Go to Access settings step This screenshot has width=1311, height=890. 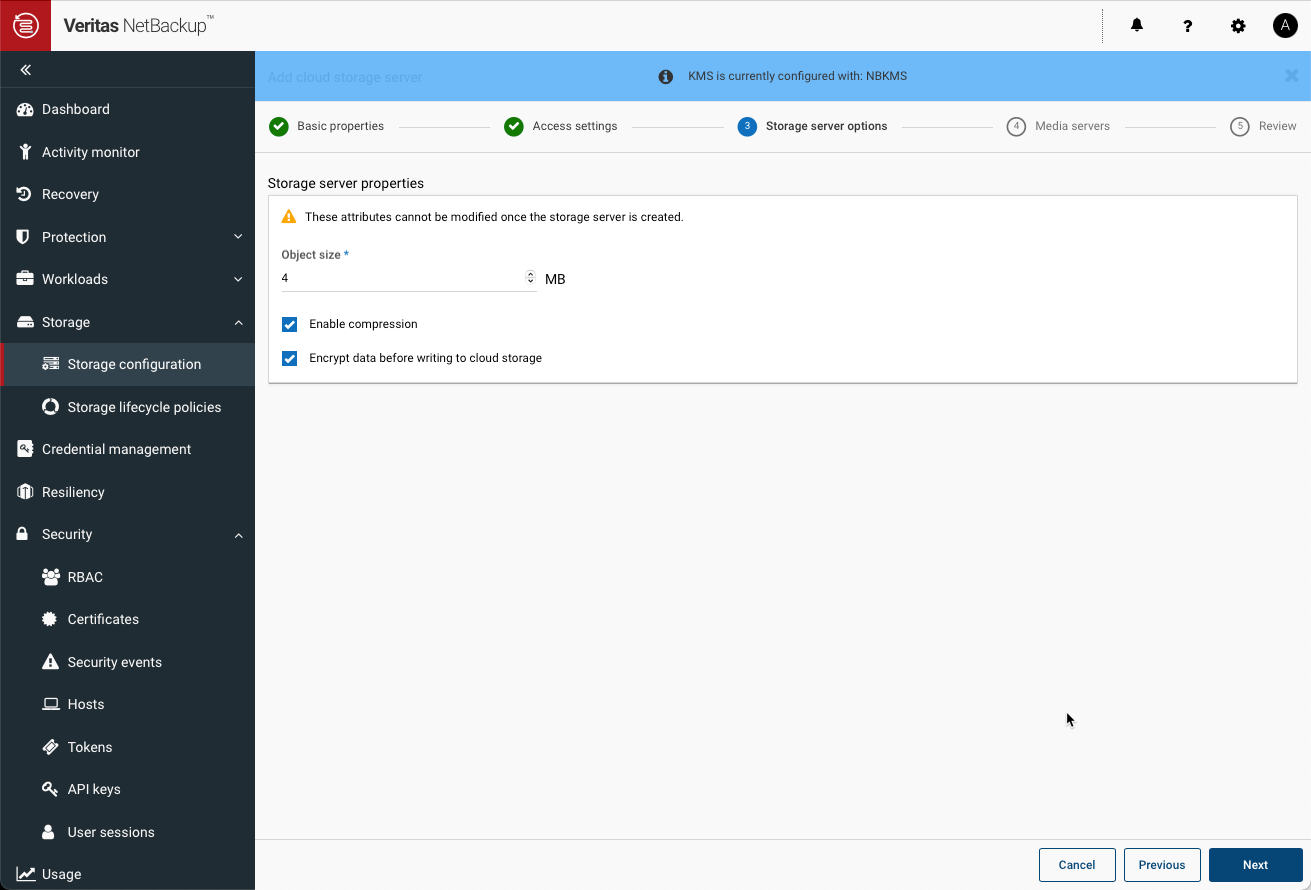click(x=560, y=127)
